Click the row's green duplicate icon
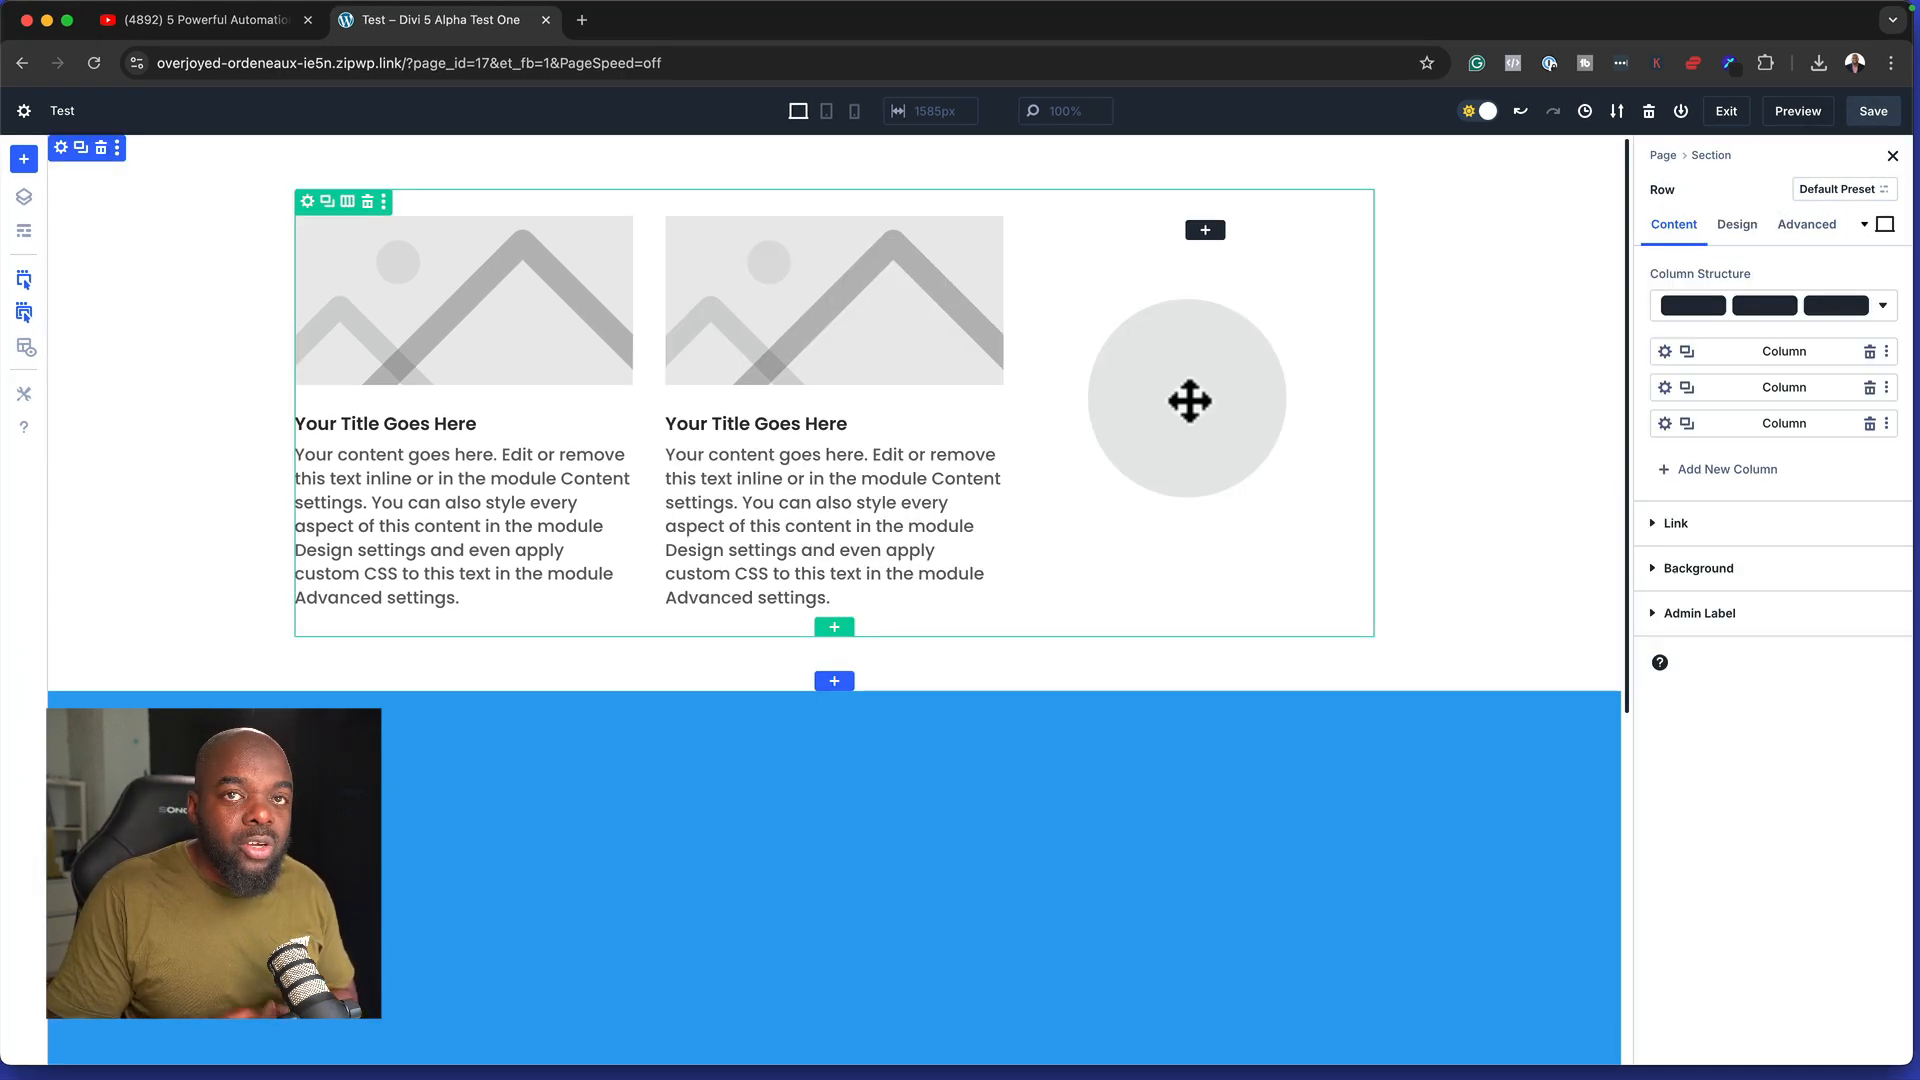1920x1080 pixels. (327, 202)
